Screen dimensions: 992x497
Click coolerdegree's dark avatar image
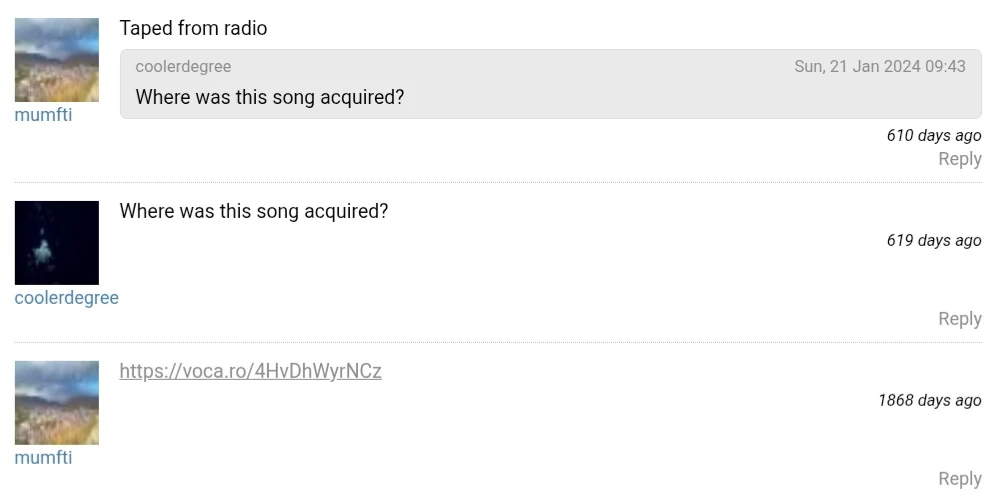coord(56,242)
